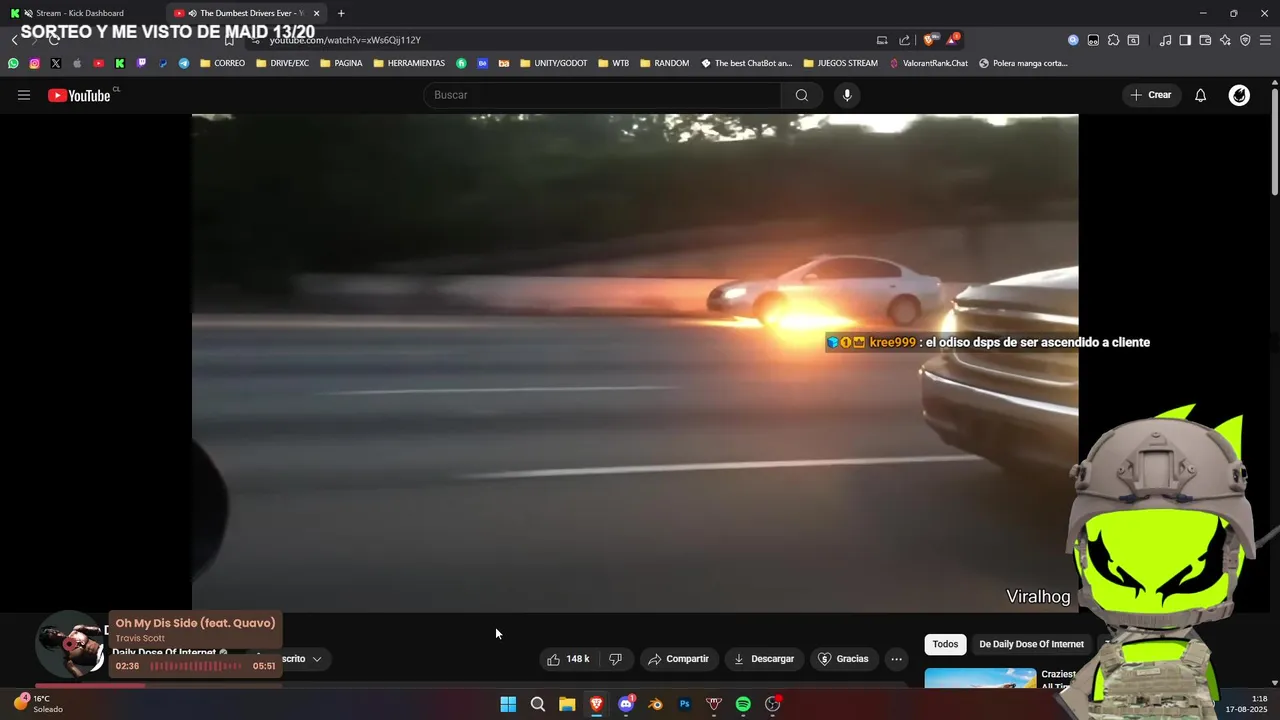Reload the page with refresh icon
This screenshot has height=720, width=1280.
tap(54, 40)
